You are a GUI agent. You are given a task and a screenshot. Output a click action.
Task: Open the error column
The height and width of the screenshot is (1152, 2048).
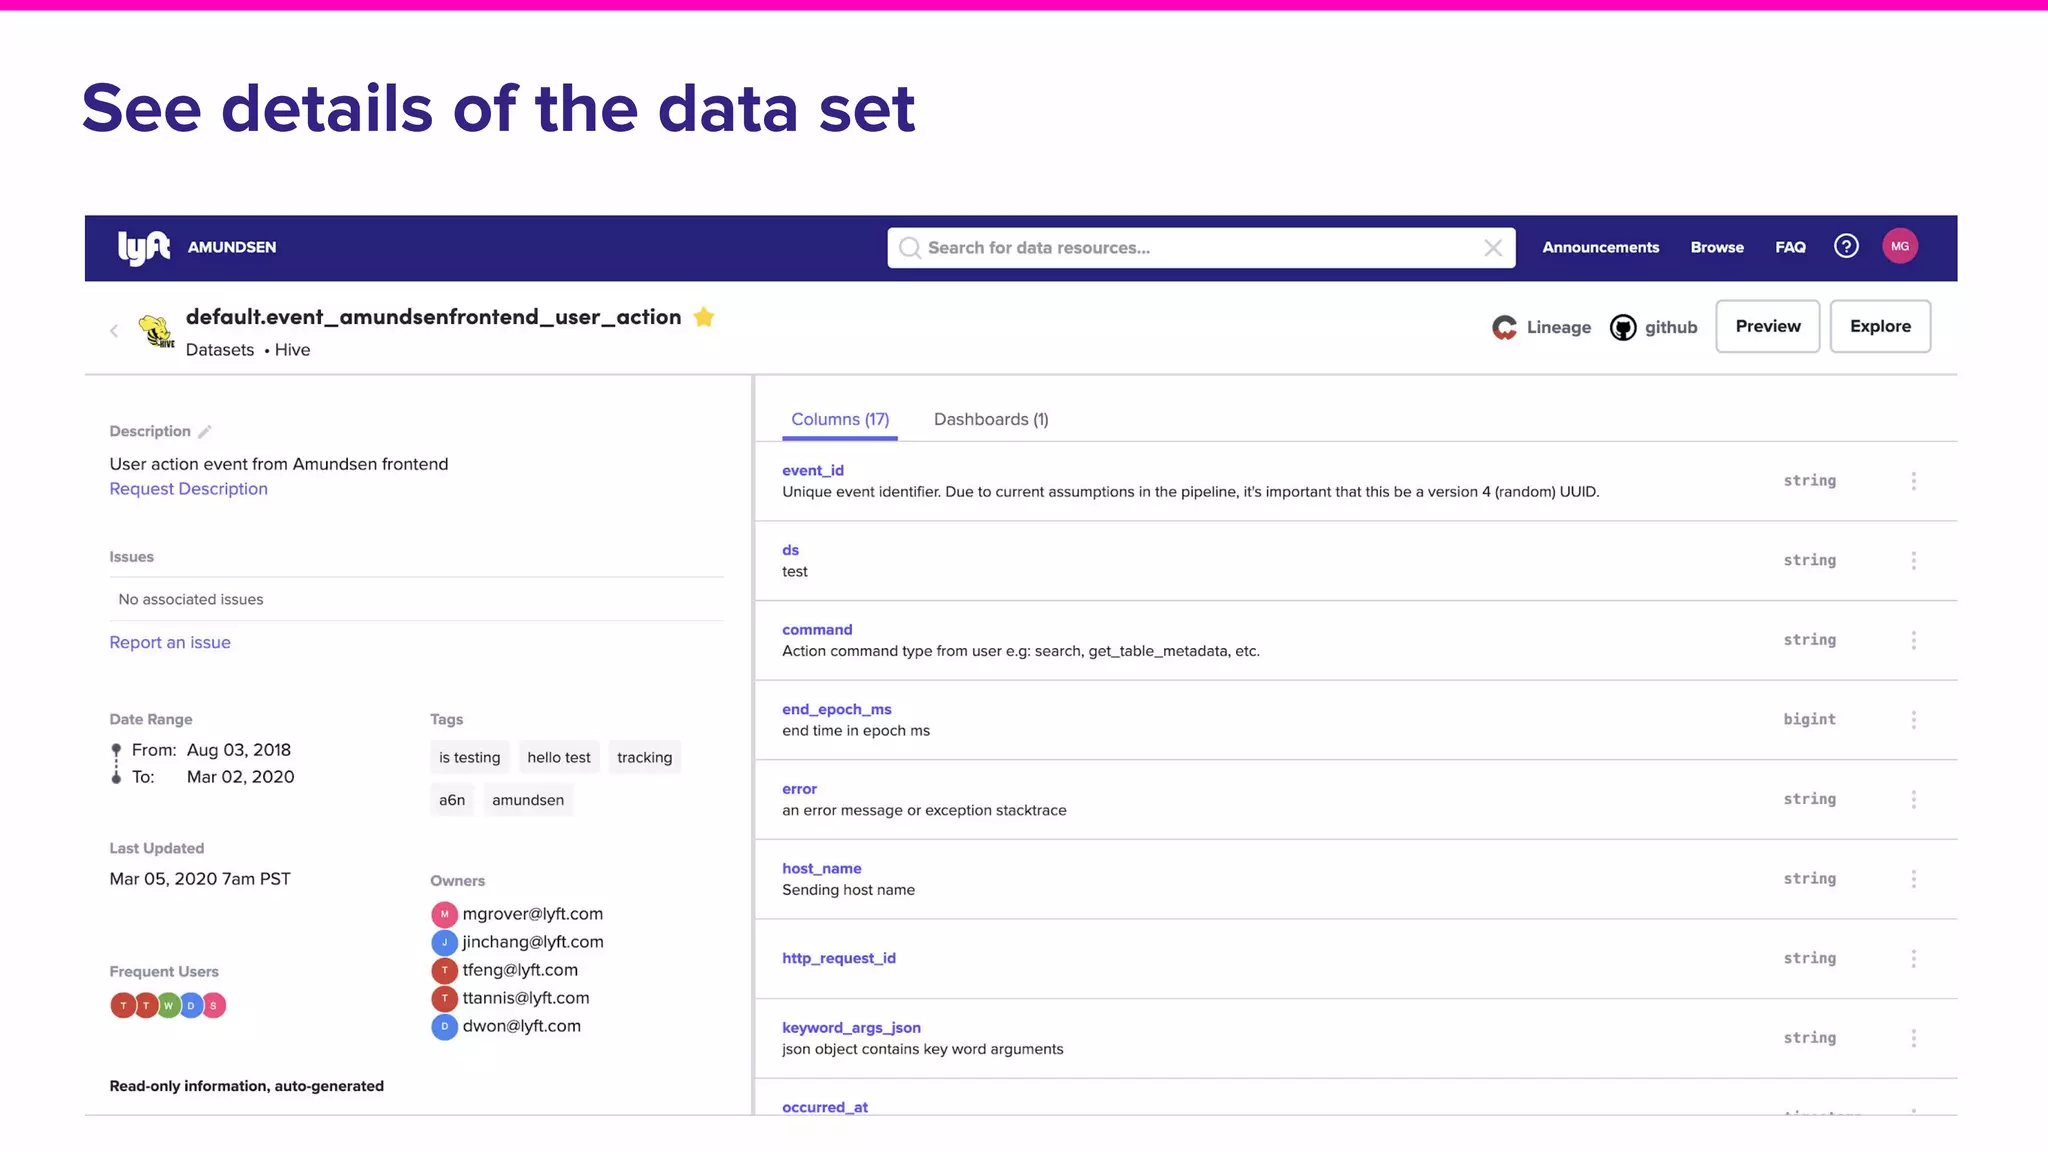pos(799,789)
